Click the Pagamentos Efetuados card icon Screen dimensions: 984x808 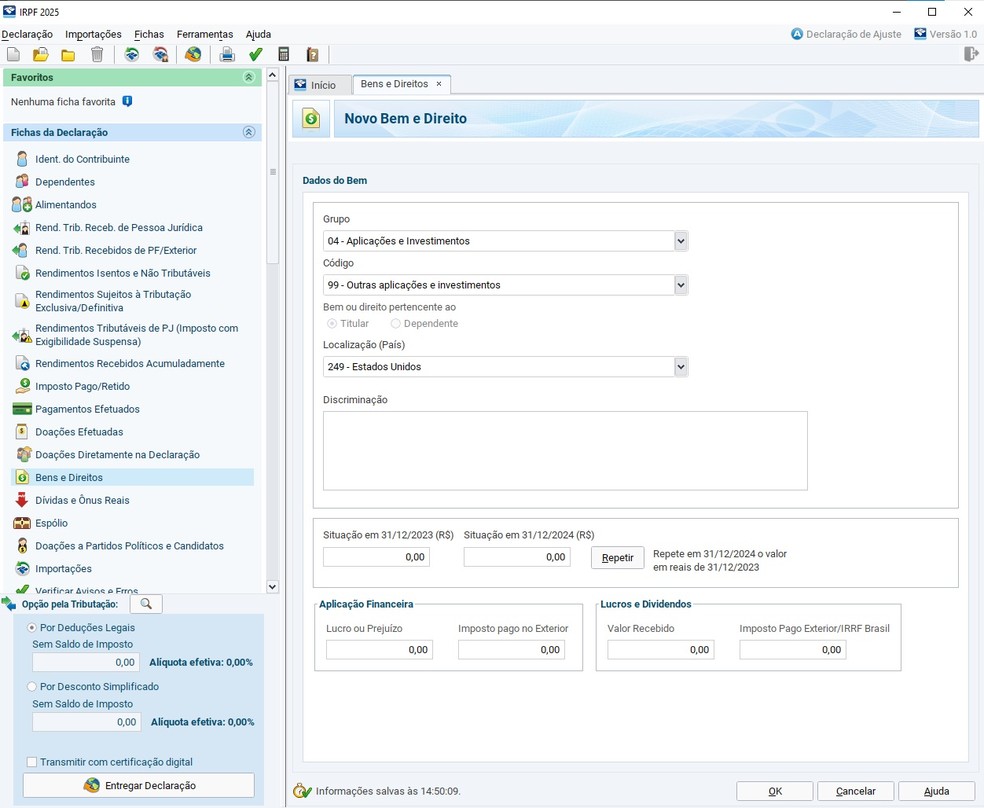[22, 409]
